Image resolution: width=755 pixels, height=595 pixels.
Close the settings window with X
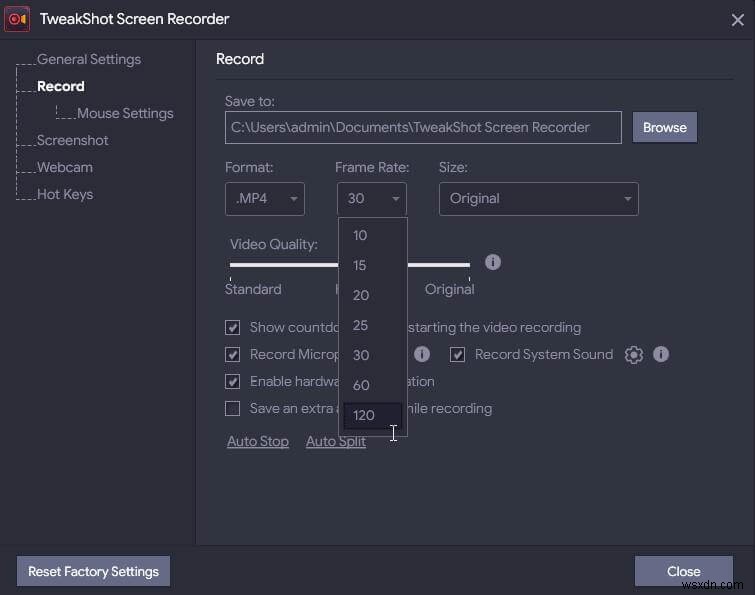click(x=737, y=18)
